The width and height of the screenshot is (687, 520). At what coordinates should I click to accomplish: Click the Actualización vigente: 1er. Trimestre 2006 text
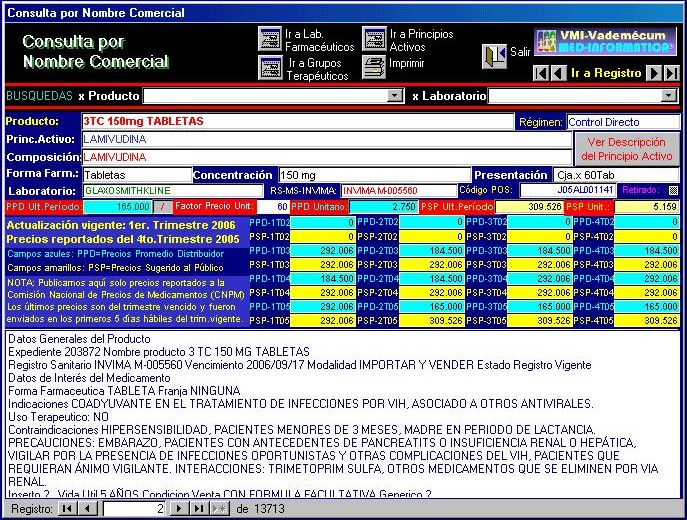click(121, 225)
